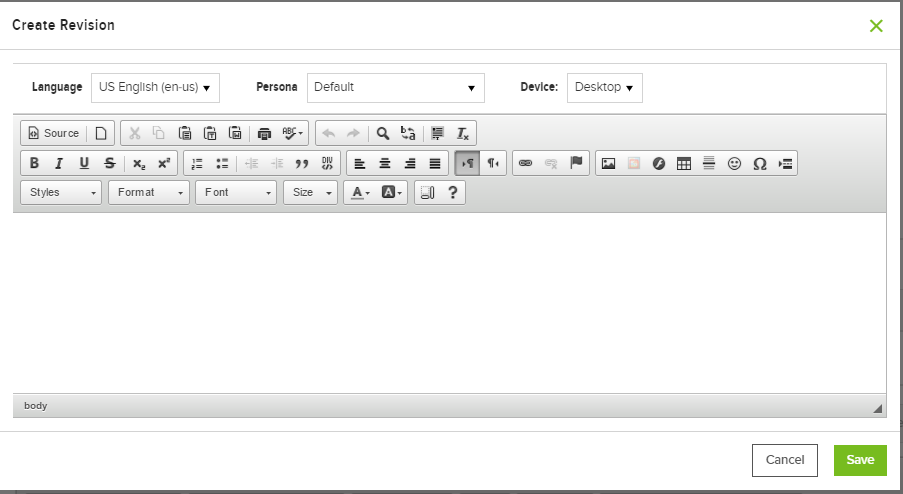Click the green Save button
This screenshot has width=903, height=494.
[860, 460]
